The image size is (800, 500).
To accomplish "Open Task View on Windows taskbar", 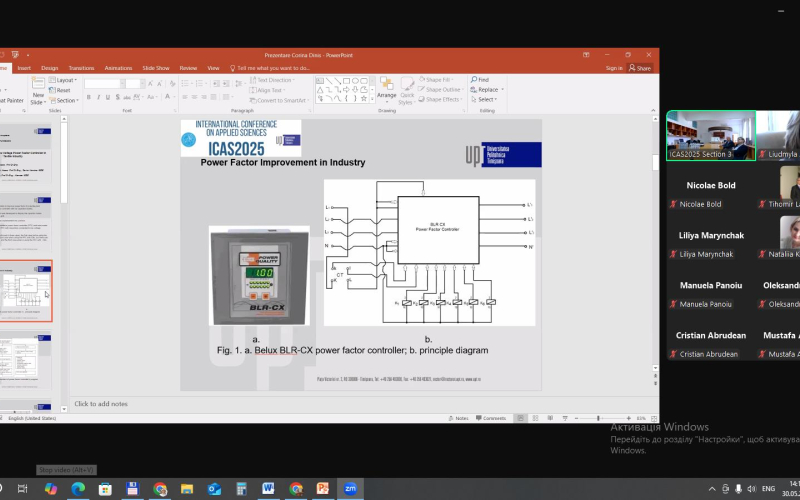I will click(x=22, y=488).
